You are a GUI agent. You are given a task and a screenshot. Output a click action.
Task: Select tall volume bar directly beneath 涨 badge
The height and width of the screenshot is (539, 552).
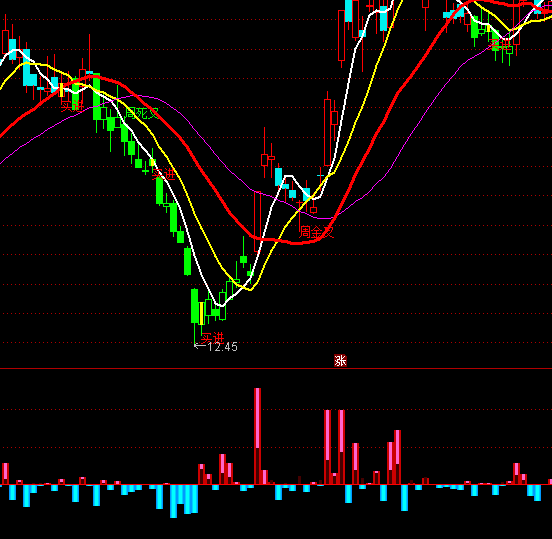pyautogui.click(x=341, y=447)
